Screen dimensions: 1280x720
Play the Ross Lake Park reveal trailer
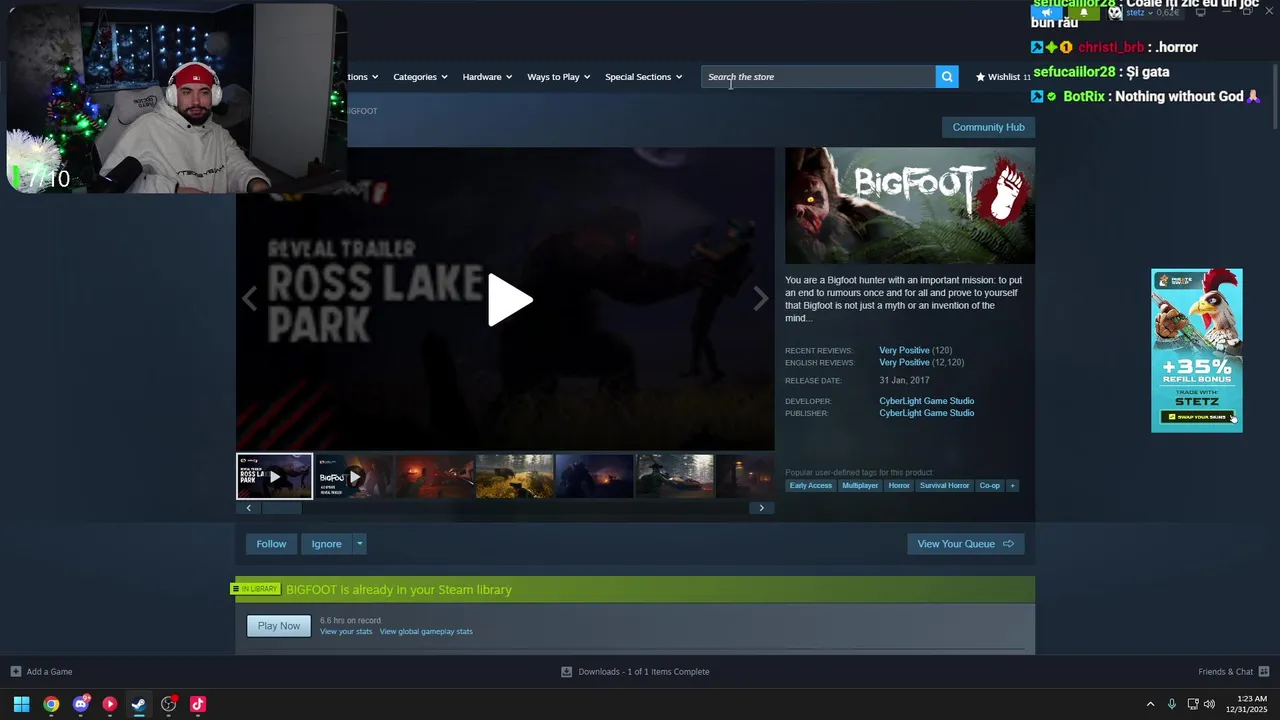coord(509,300)
